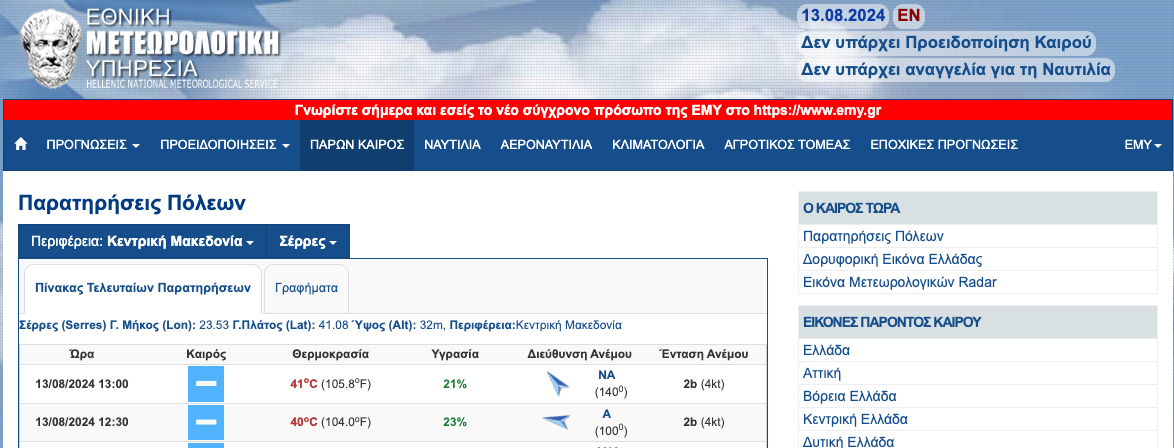Viewport: 1174px width, 448px height.
Task: Open Εικόνα Μετεωρολογικών Radar link
Action: point(899,282)
